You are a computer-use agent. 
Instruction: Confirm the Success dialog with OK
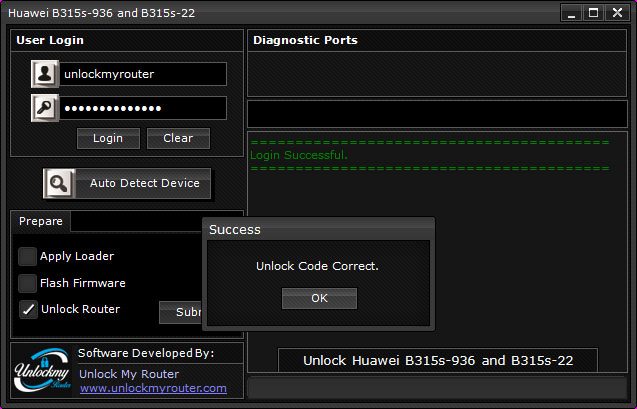319,299
